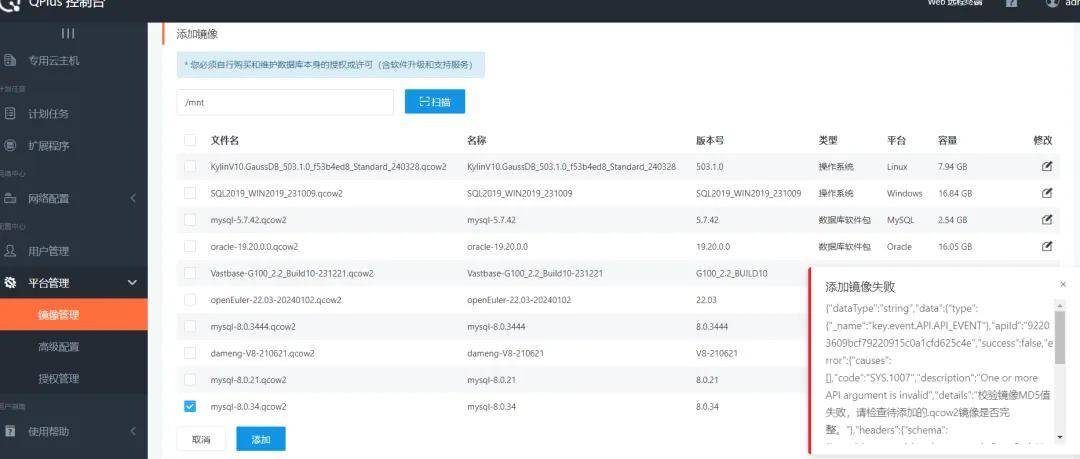Click the 用户管理 person icon
Image resolution: width=1080 pixels, height=459 pixels.
point(10,251)
